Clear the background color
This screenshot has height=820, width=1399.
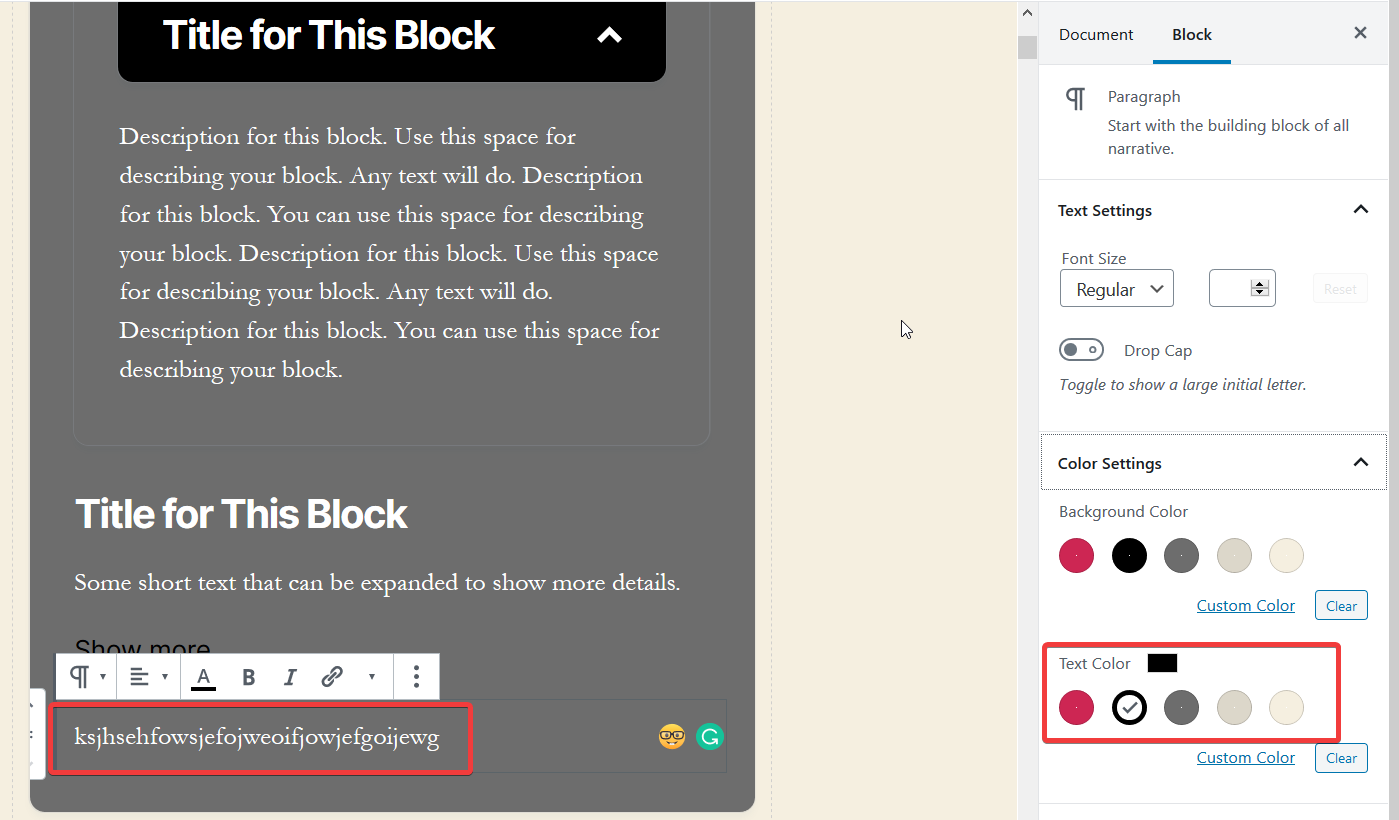tap(1341, 605)
